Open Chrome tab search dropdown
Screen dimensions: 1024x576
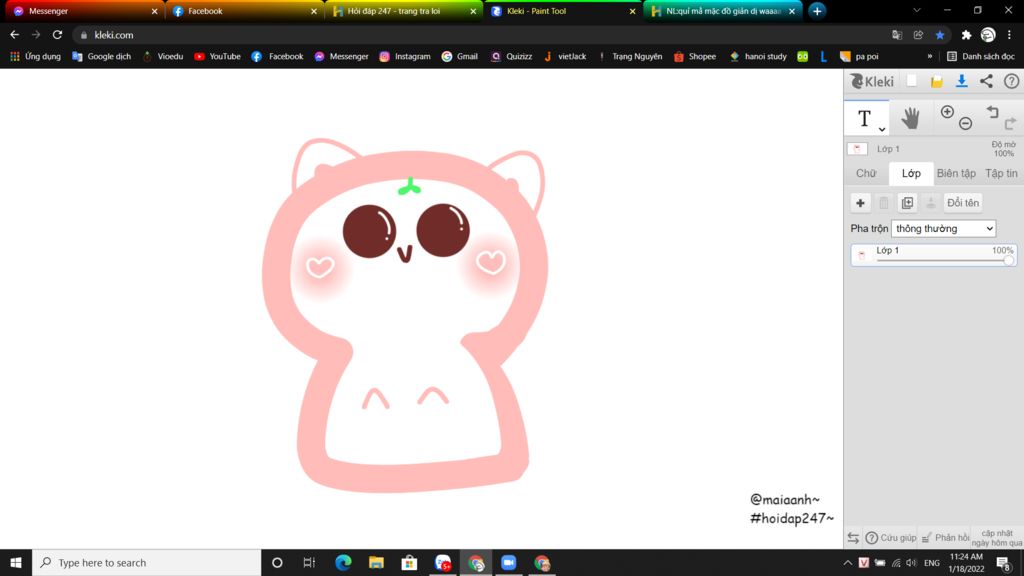tap(917, 10)
